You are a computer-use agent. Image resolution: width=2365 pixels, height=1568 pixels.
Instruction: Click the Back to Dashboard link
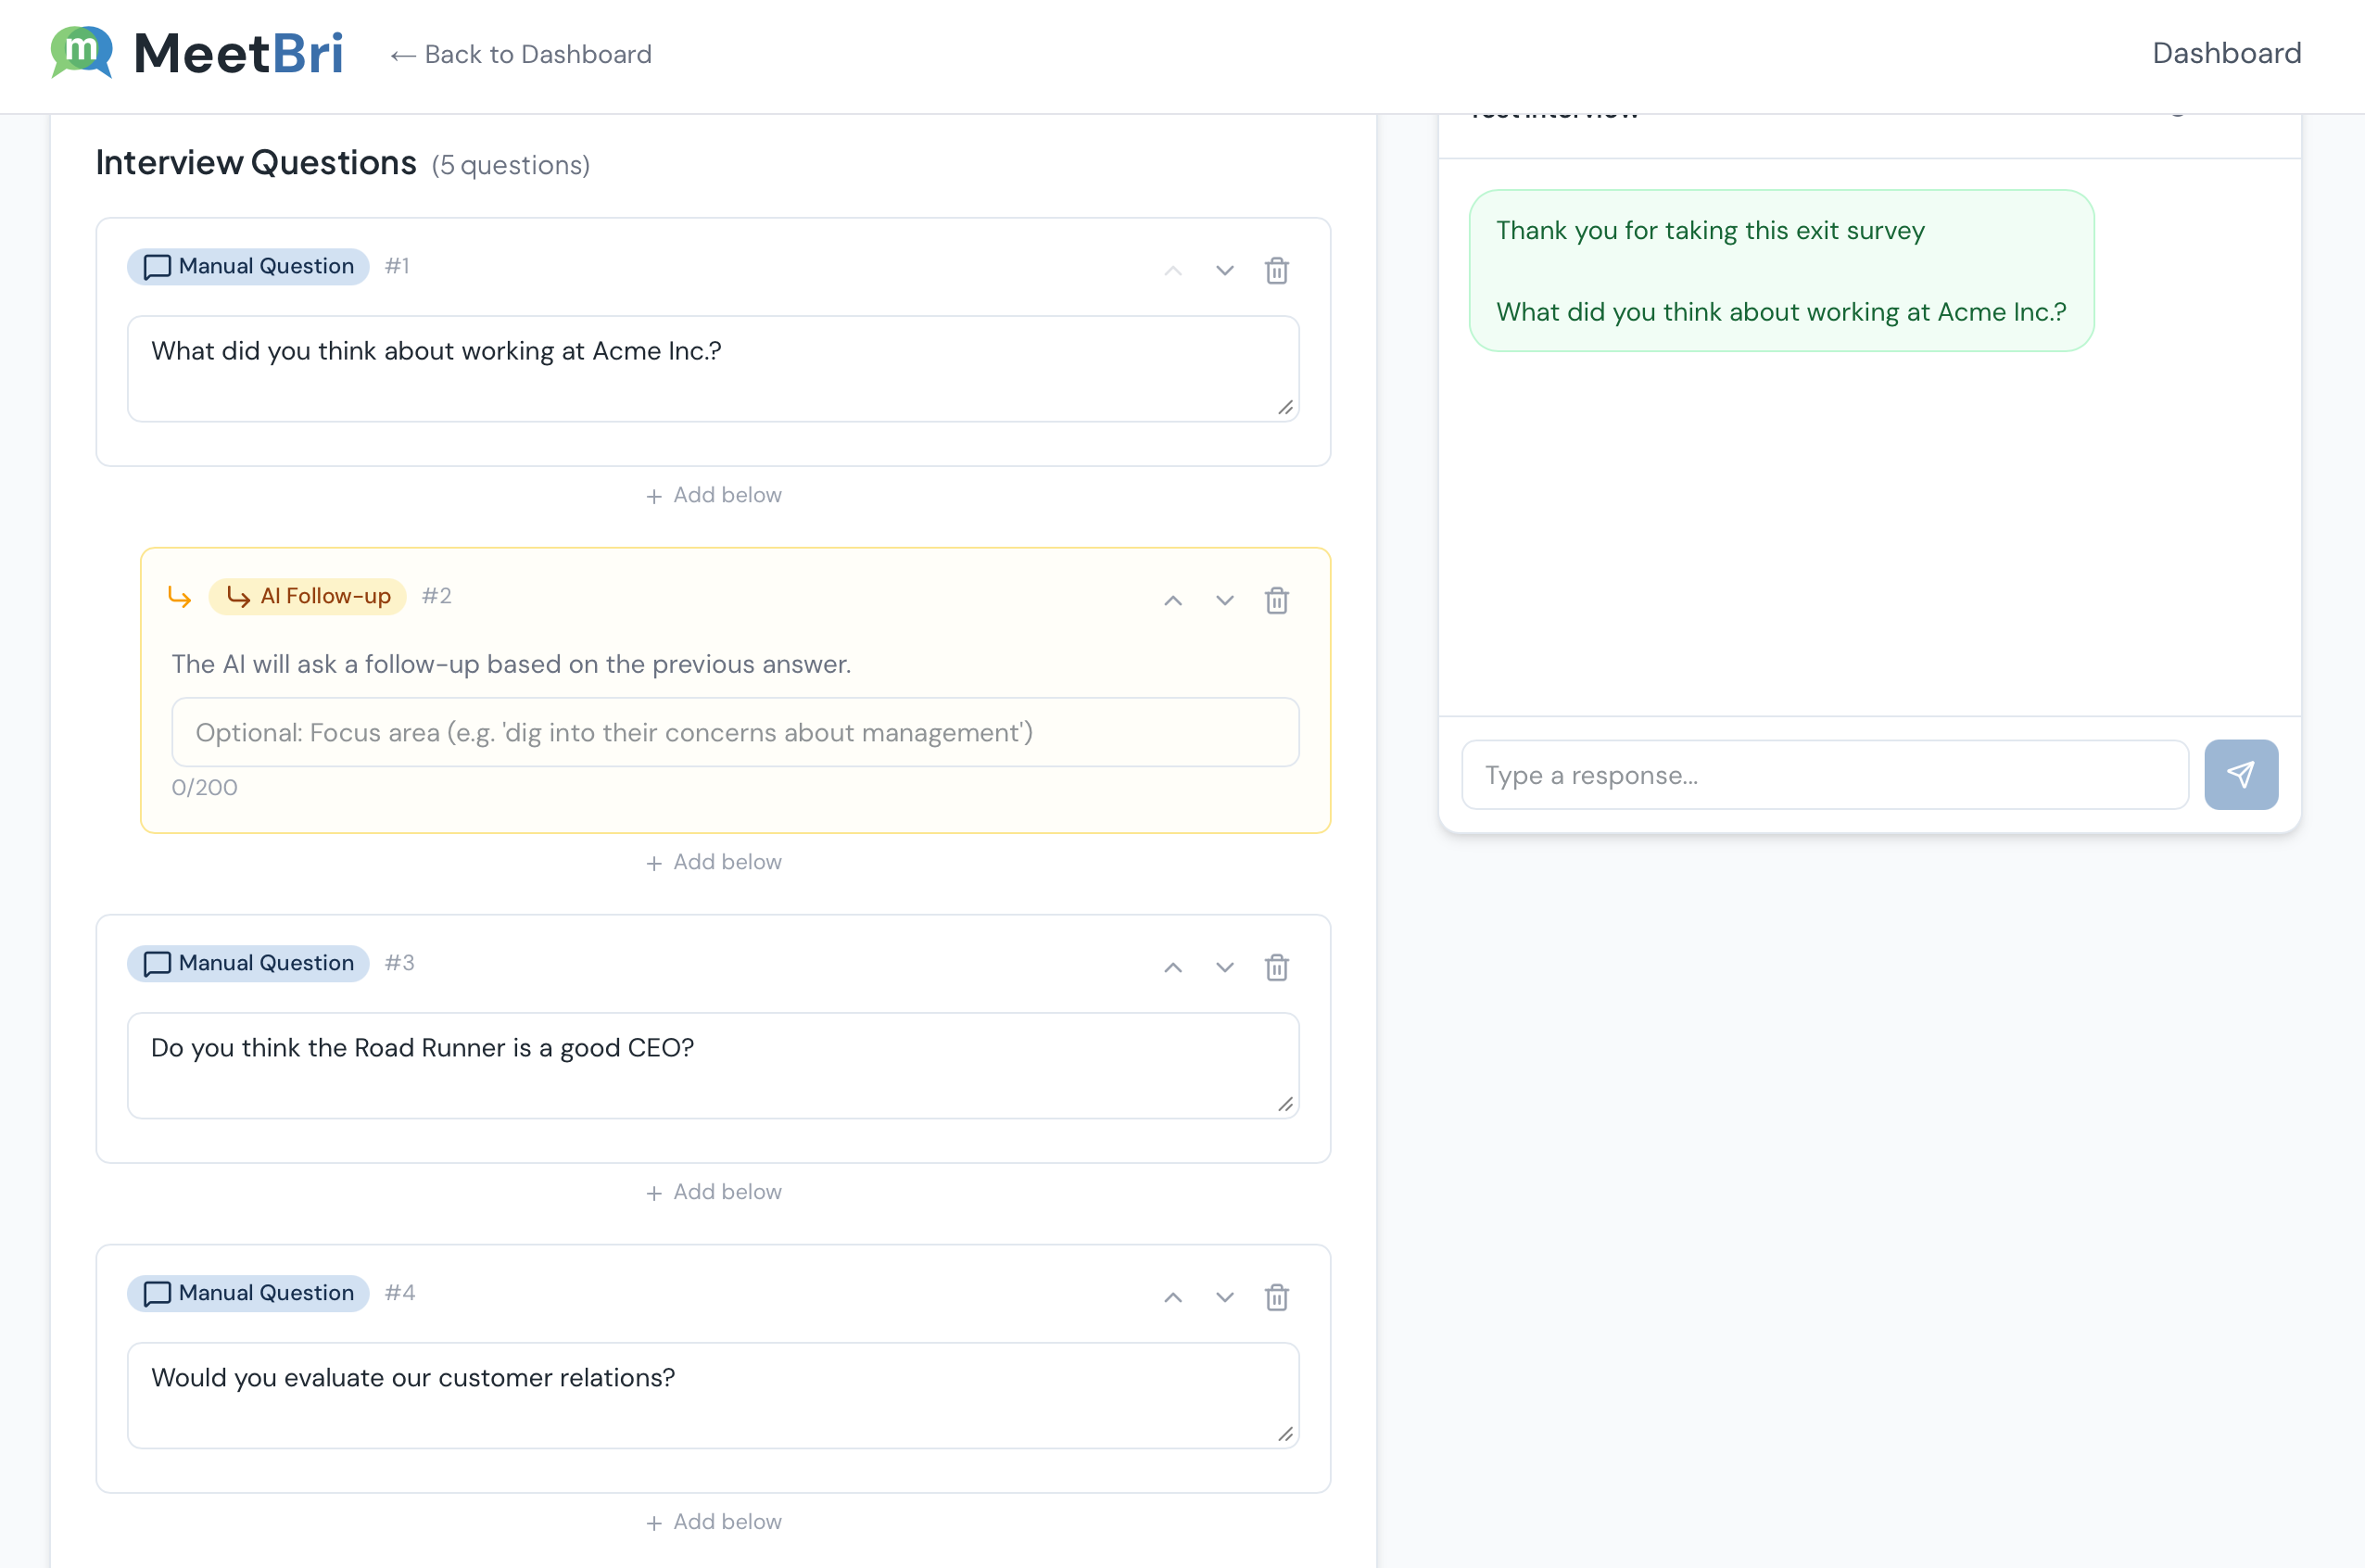[520, 54]
